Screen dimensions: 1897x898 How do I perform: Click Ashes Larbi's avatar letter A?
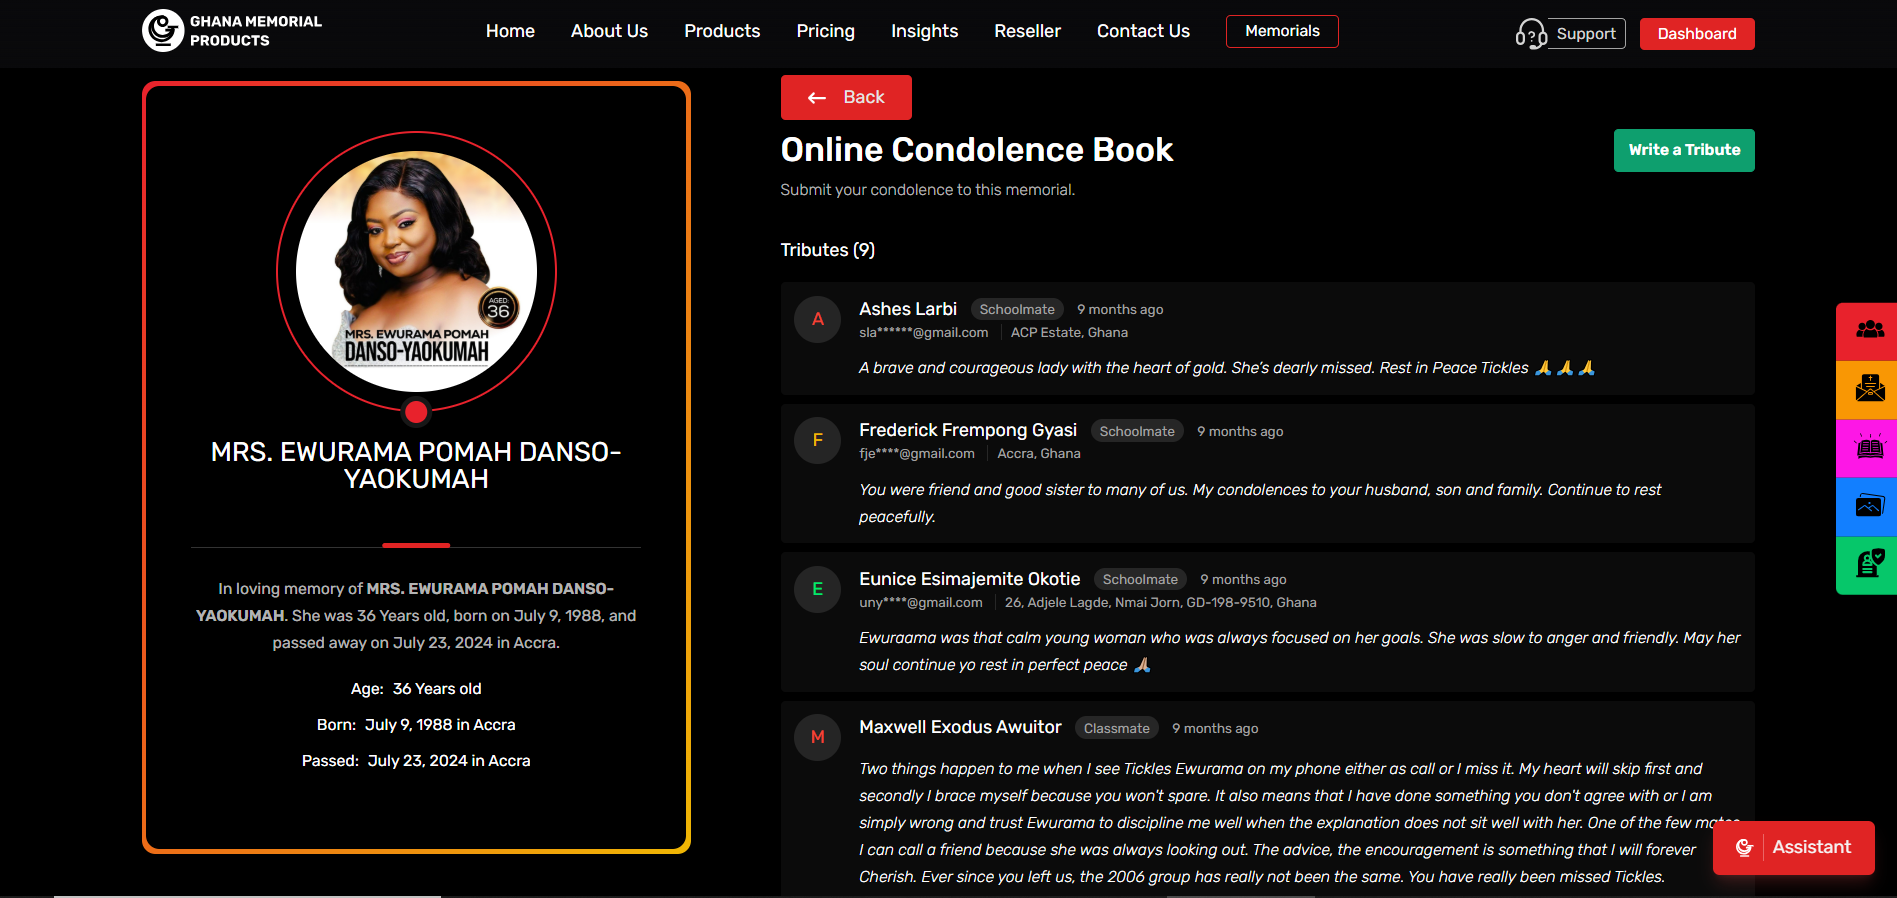(817, 319)
